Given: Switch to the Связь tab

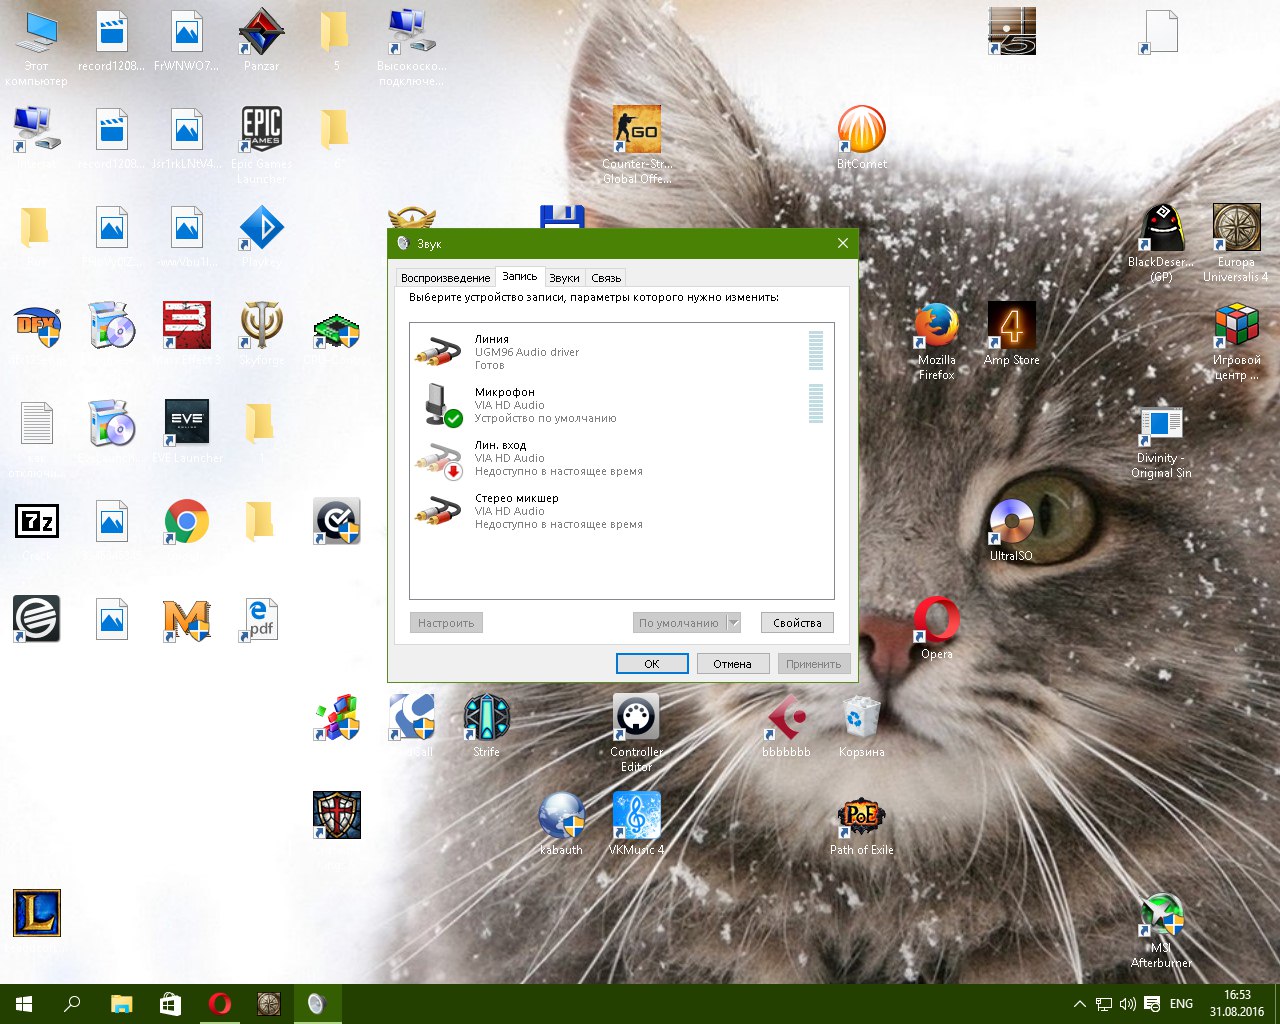Looking at the screenshot, I should pyautogui.click(x=606, y=278).
